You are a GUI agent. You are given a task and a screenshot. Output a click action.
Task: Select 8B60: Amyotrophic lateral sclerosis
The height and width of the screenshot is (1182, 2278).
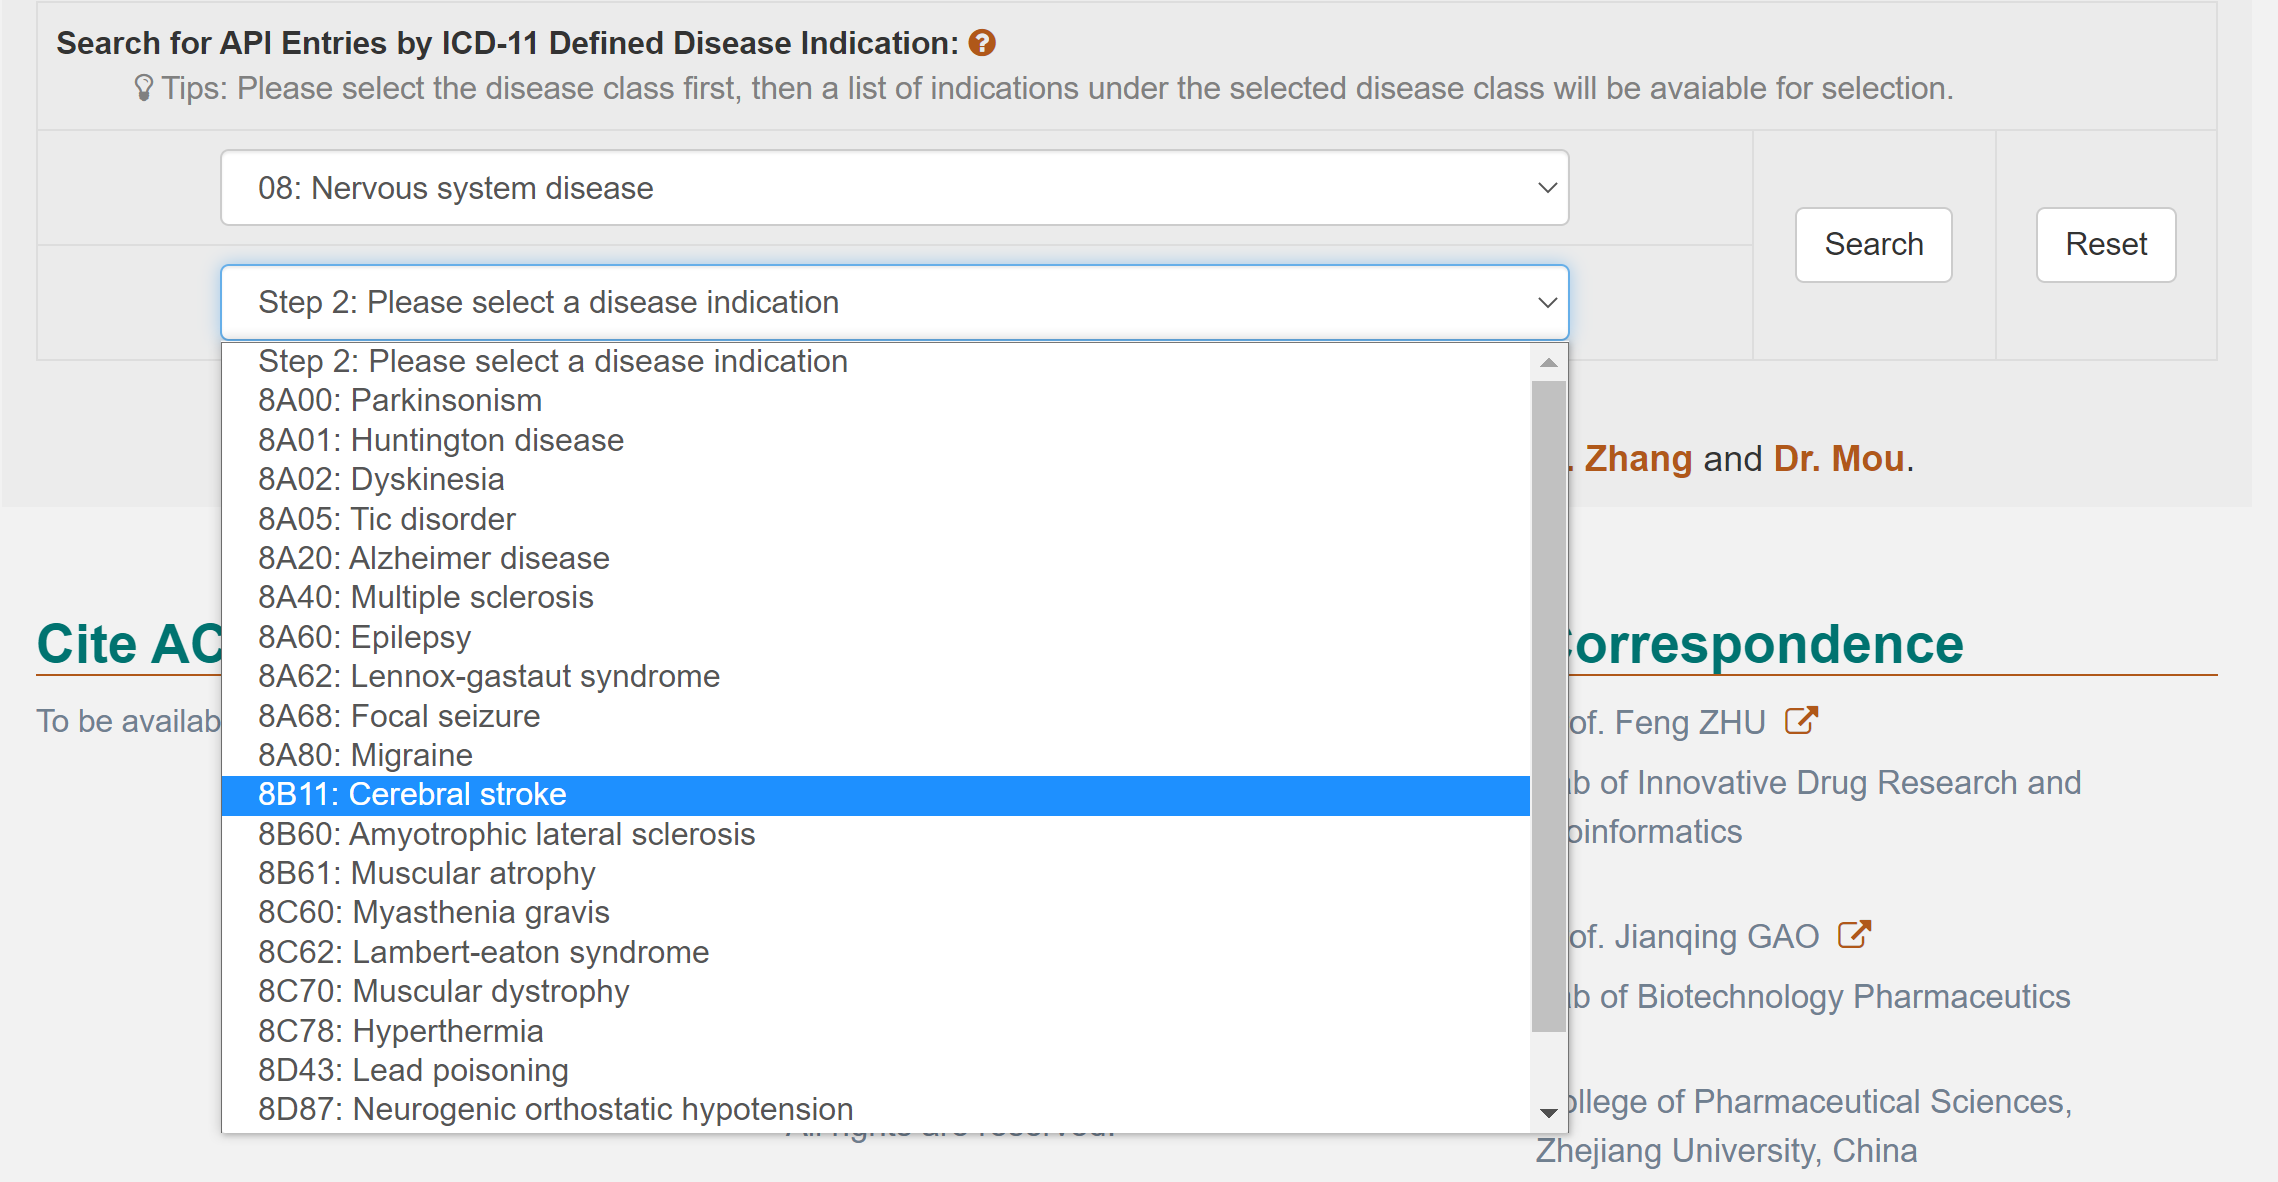click(506, 834)
